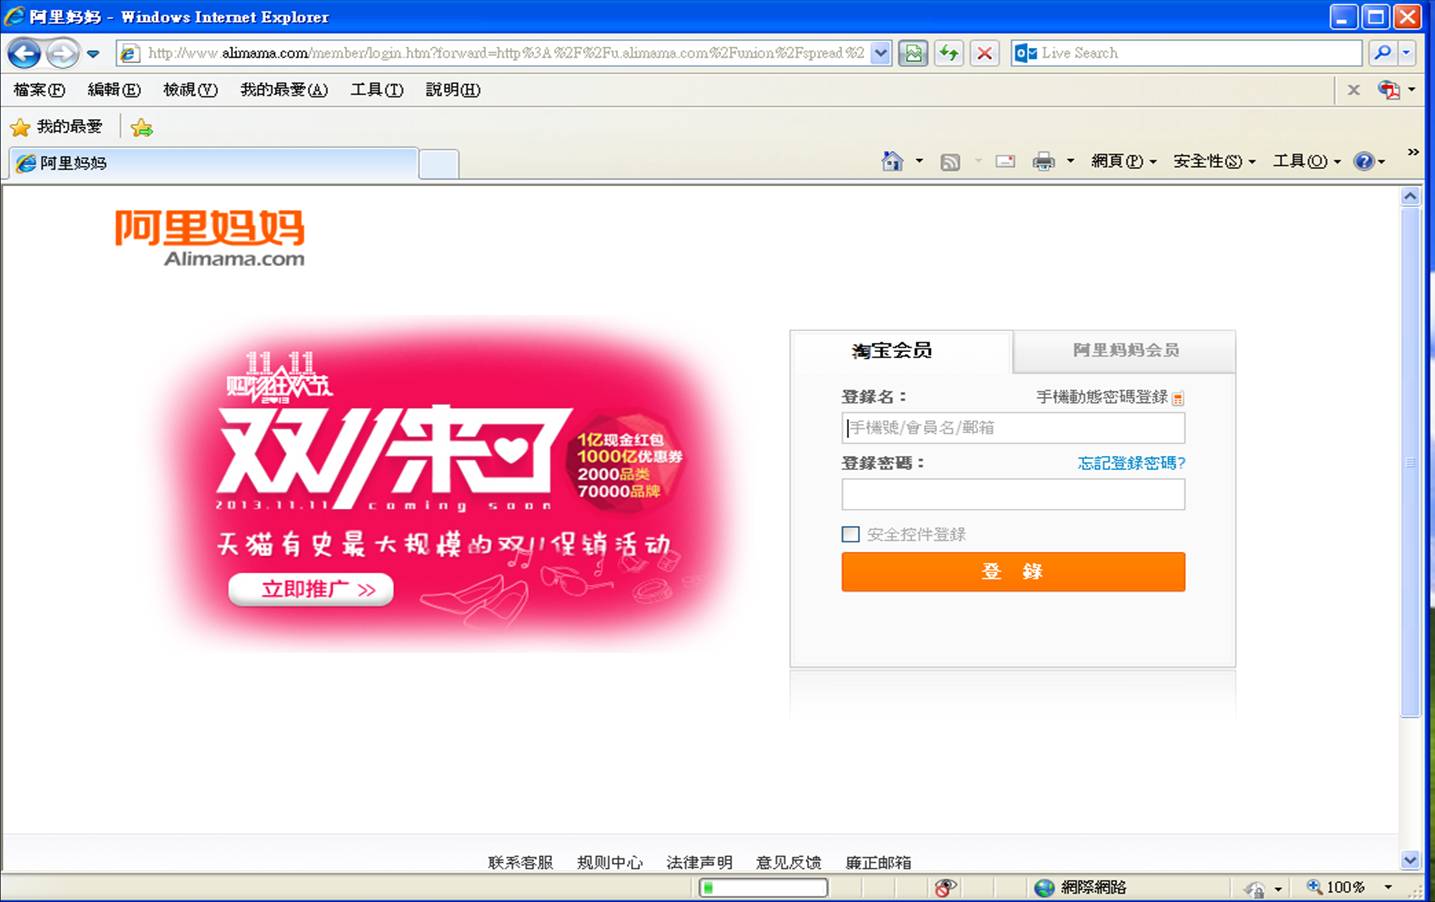Add to favorites bar star icon
Screen dimensions: 1435x902
click(x=142, y=127)
